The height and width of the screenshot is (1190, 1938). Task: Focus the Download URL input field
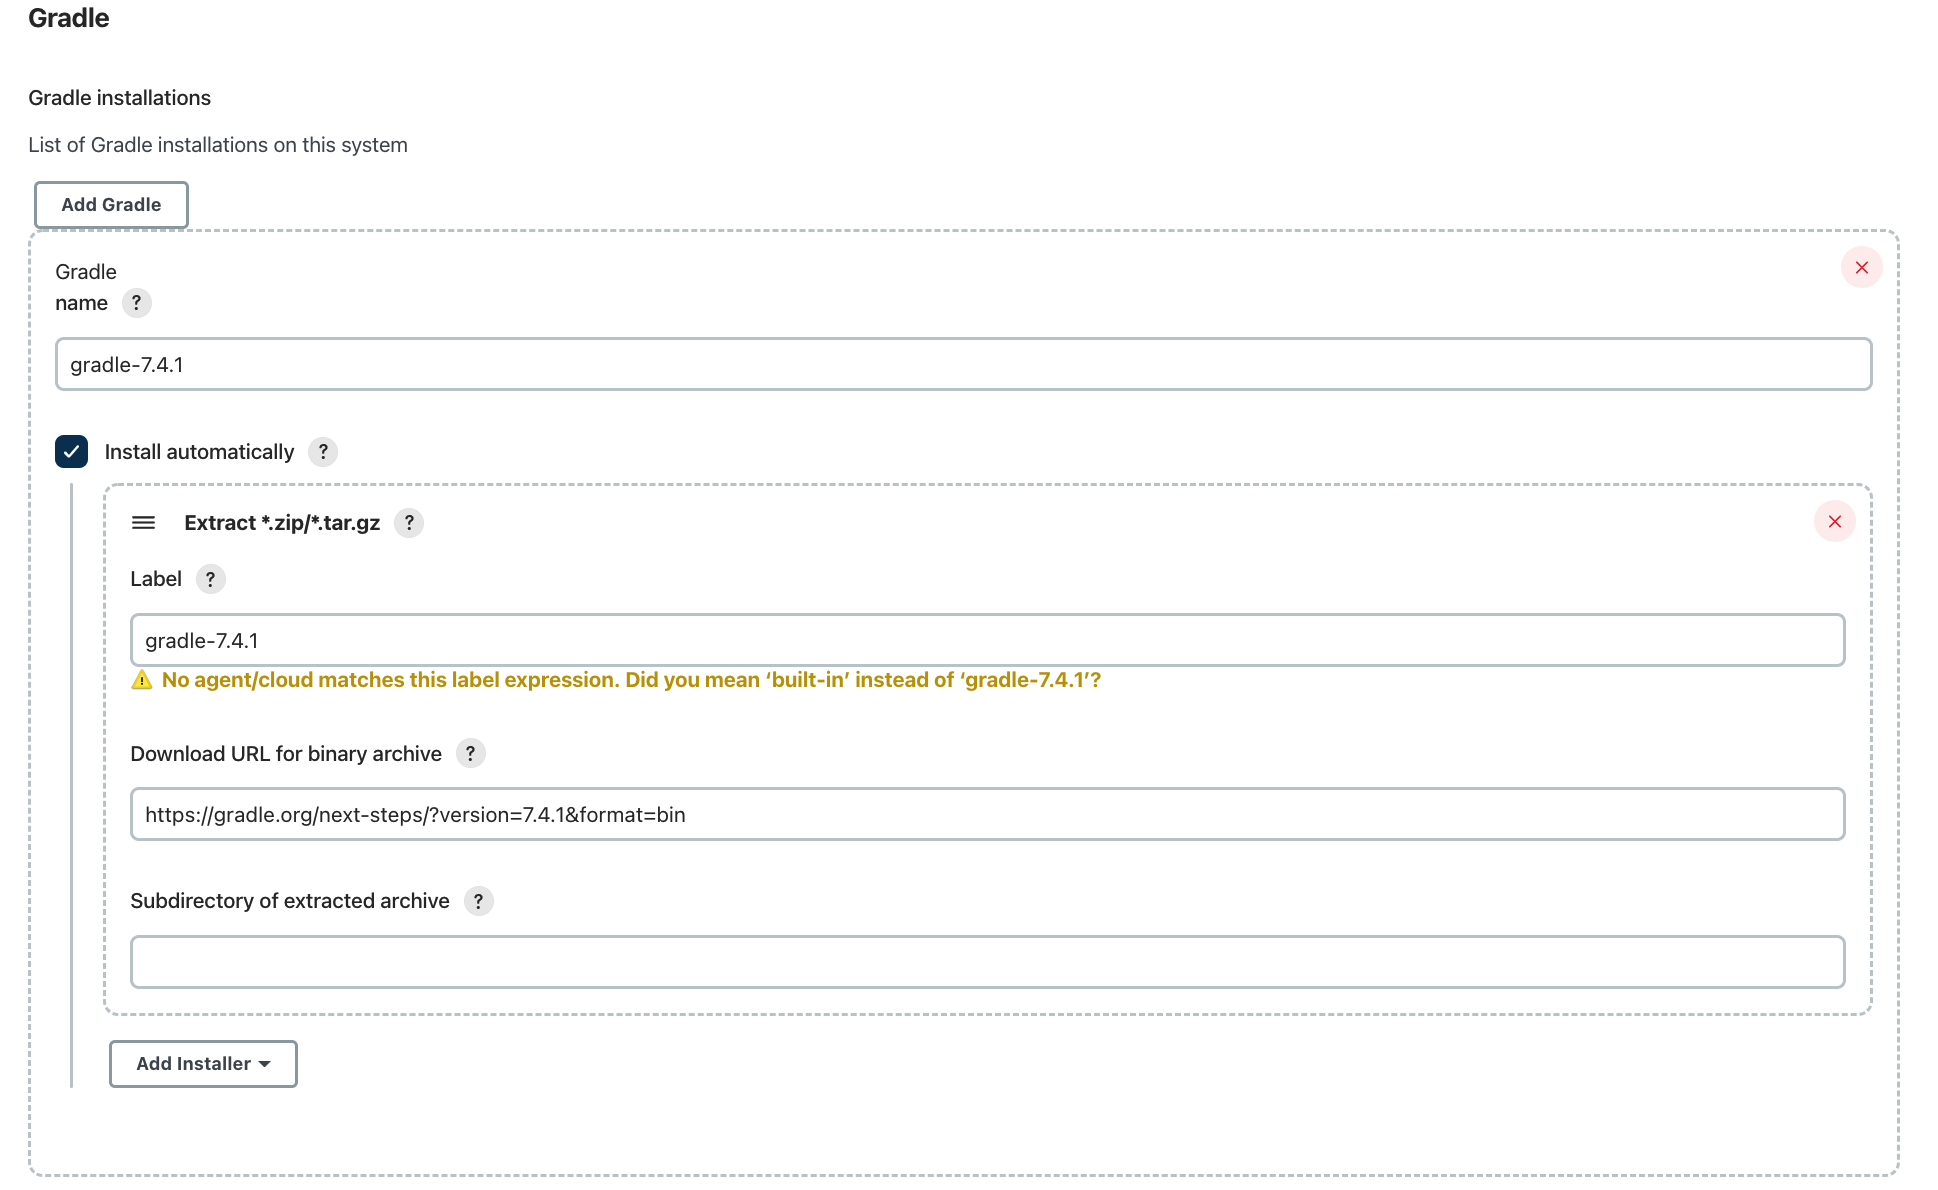(987, 814)
